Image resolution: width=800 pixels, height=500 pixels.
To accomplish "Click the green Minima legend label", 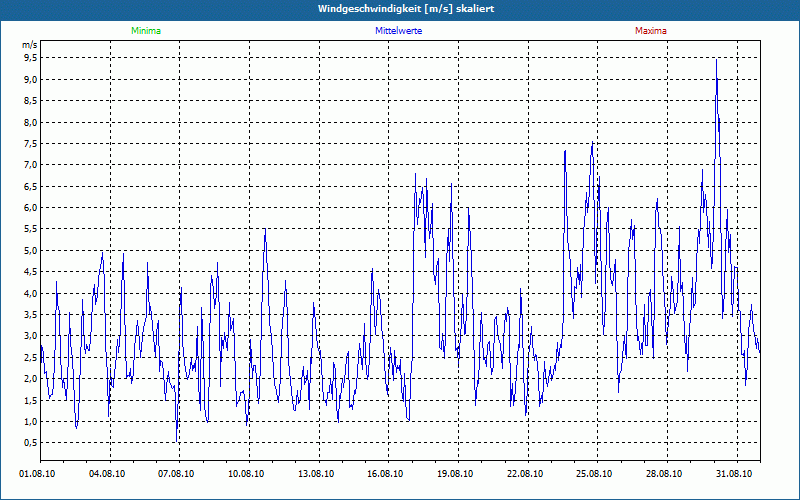I will 146,31.
